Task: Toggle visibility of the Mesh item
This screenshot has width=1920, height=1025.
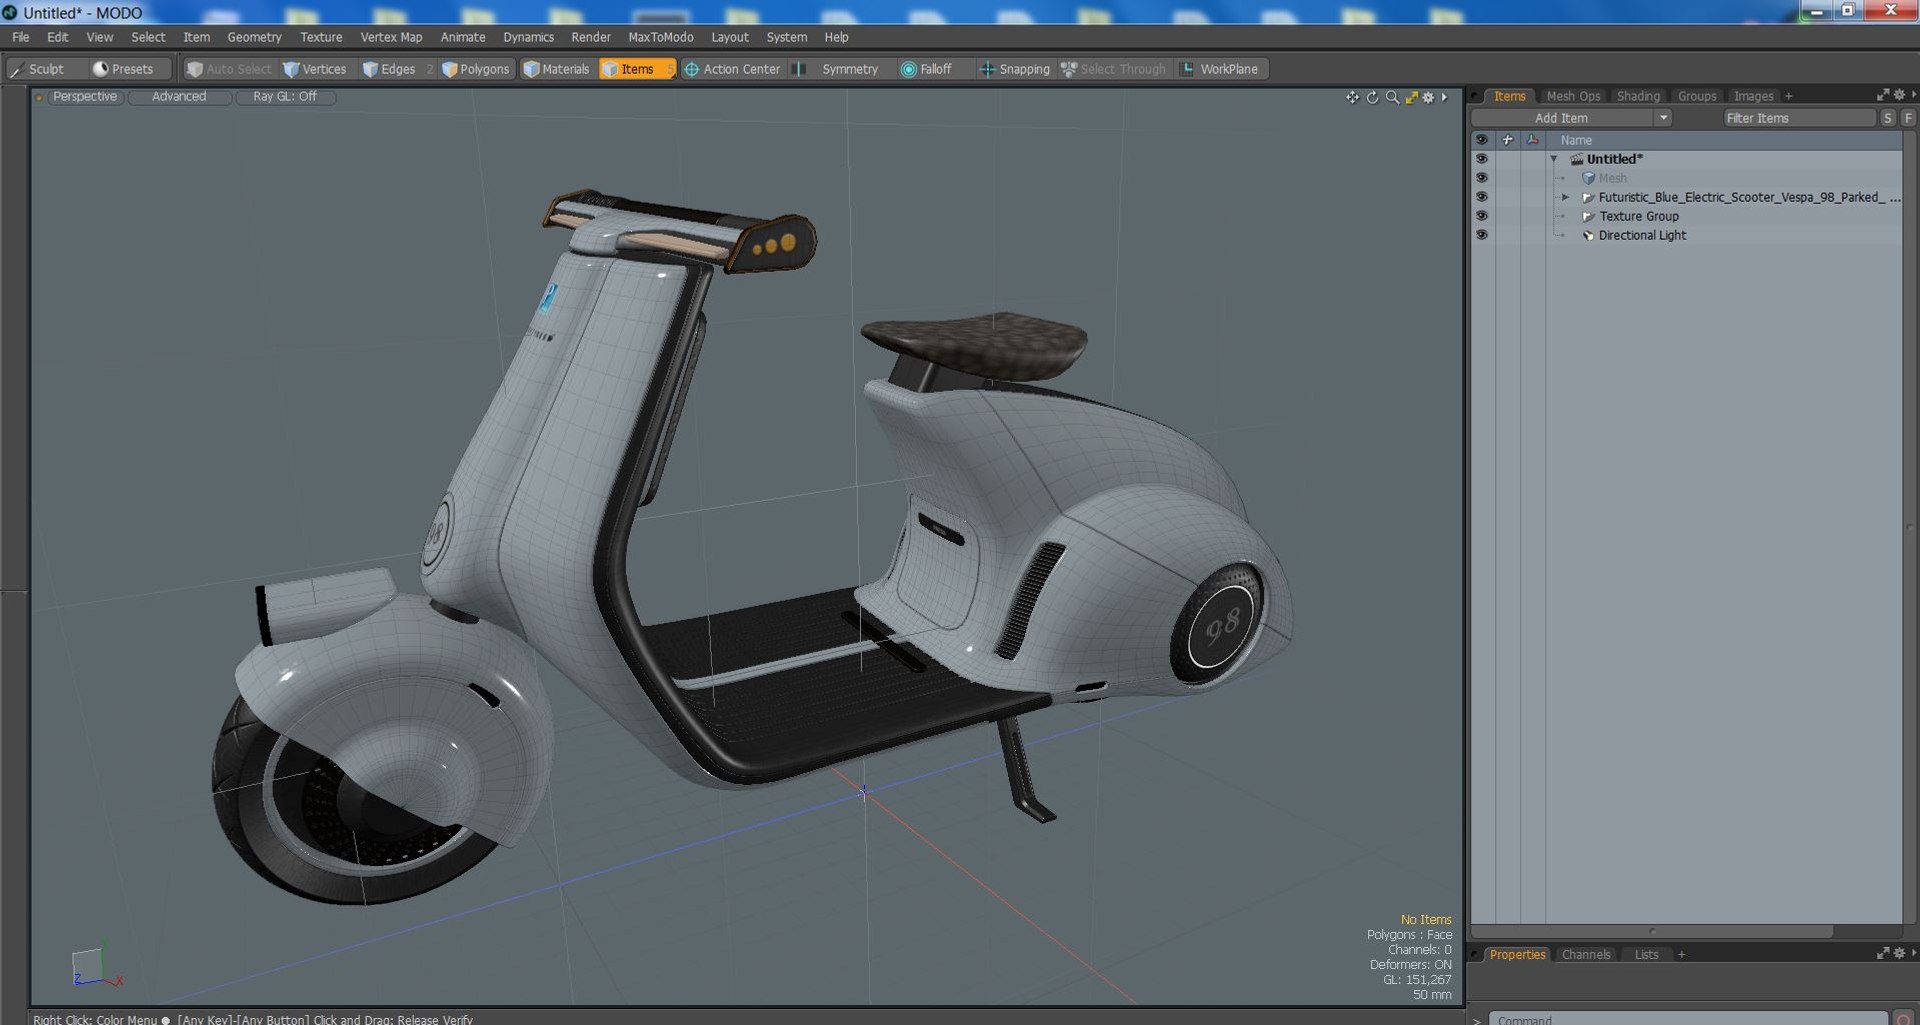Action: point(1481,178)
